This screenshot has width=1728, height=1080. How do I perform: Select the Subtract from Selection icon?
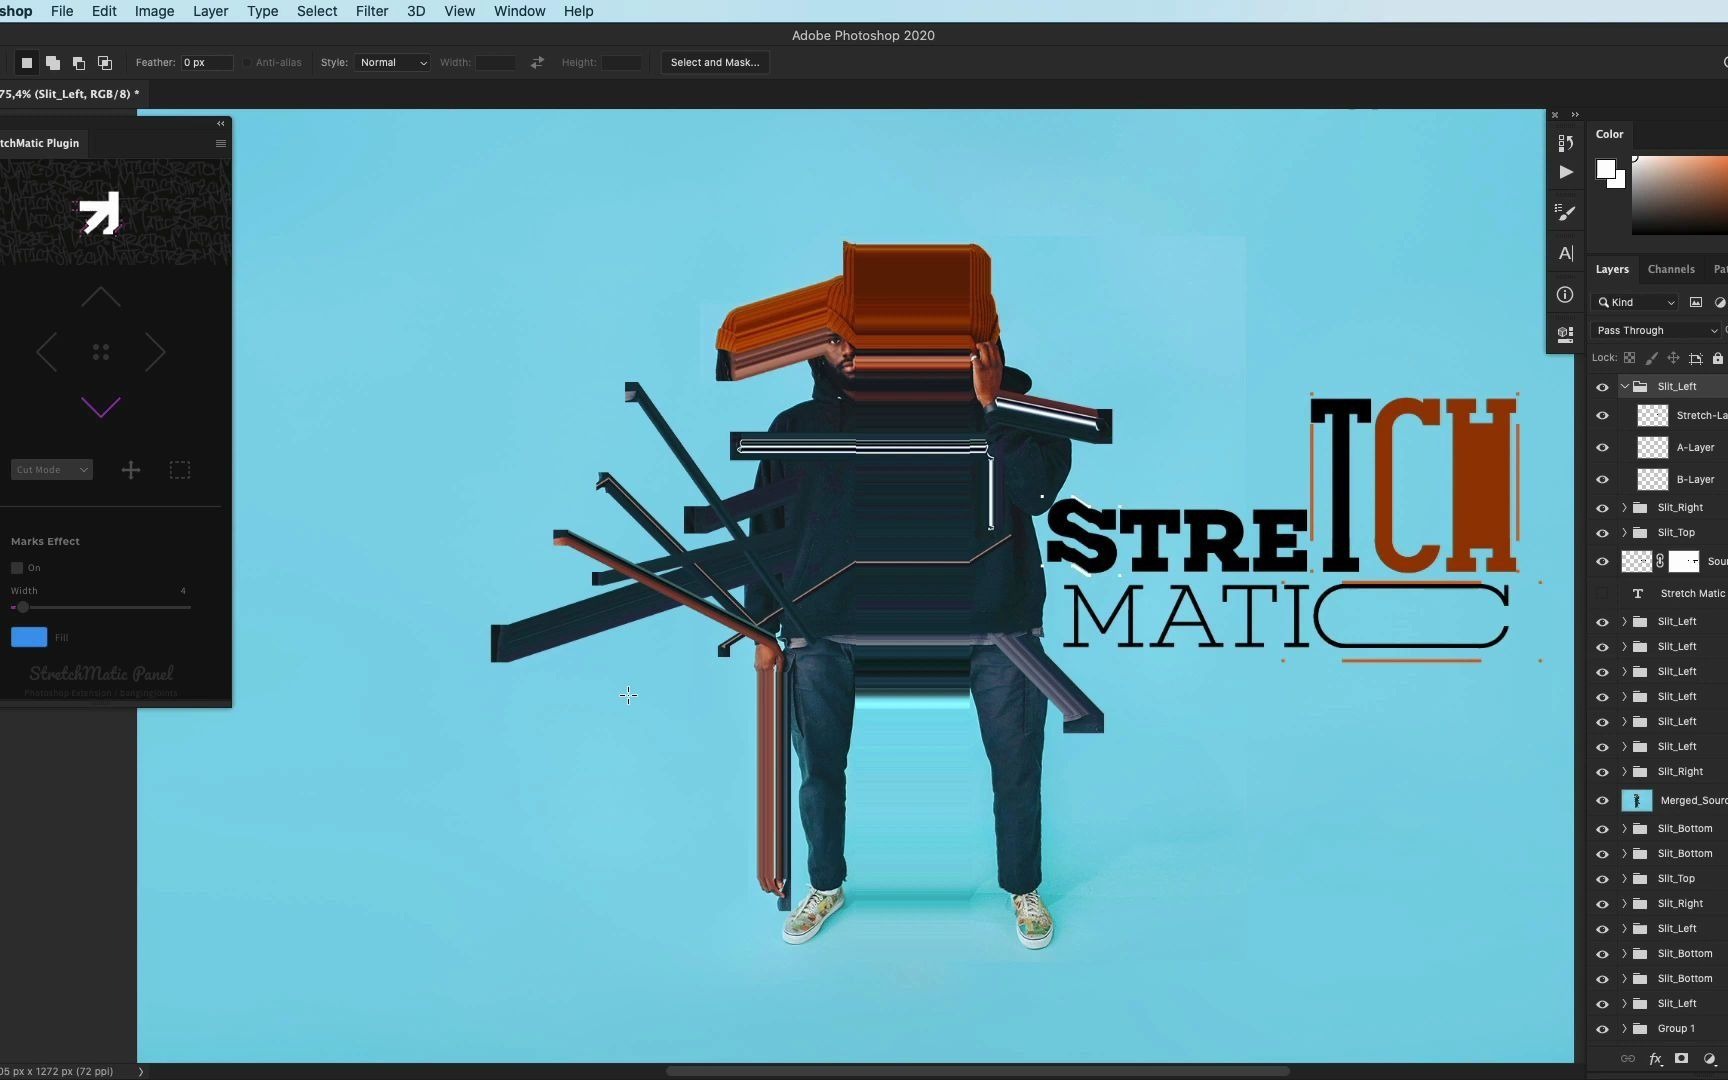point(79,62)
